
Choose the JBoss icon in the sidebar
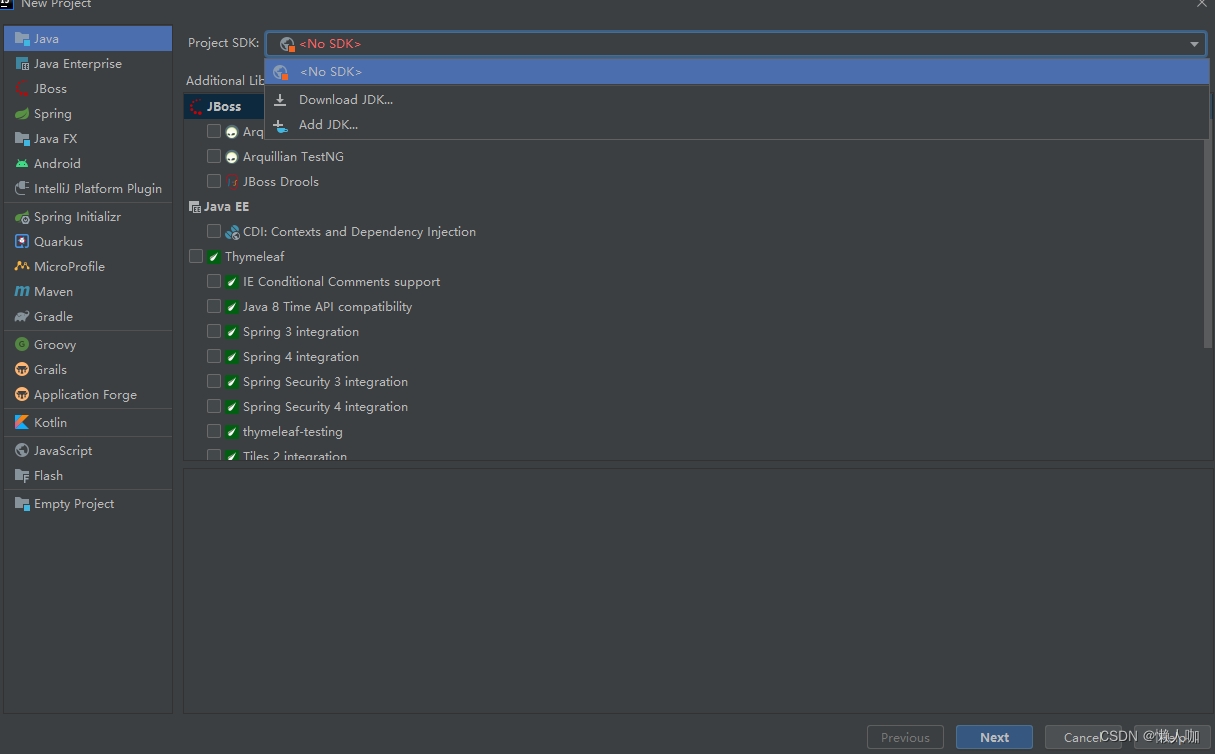click(x=22, y=89)
